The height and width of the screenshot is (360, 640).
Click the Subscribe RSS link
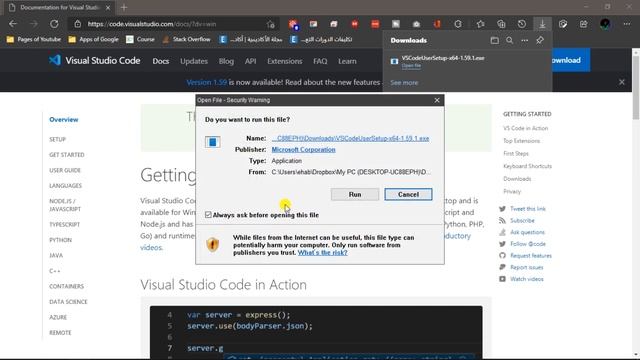pyautogui.click(x=522, y=220)
